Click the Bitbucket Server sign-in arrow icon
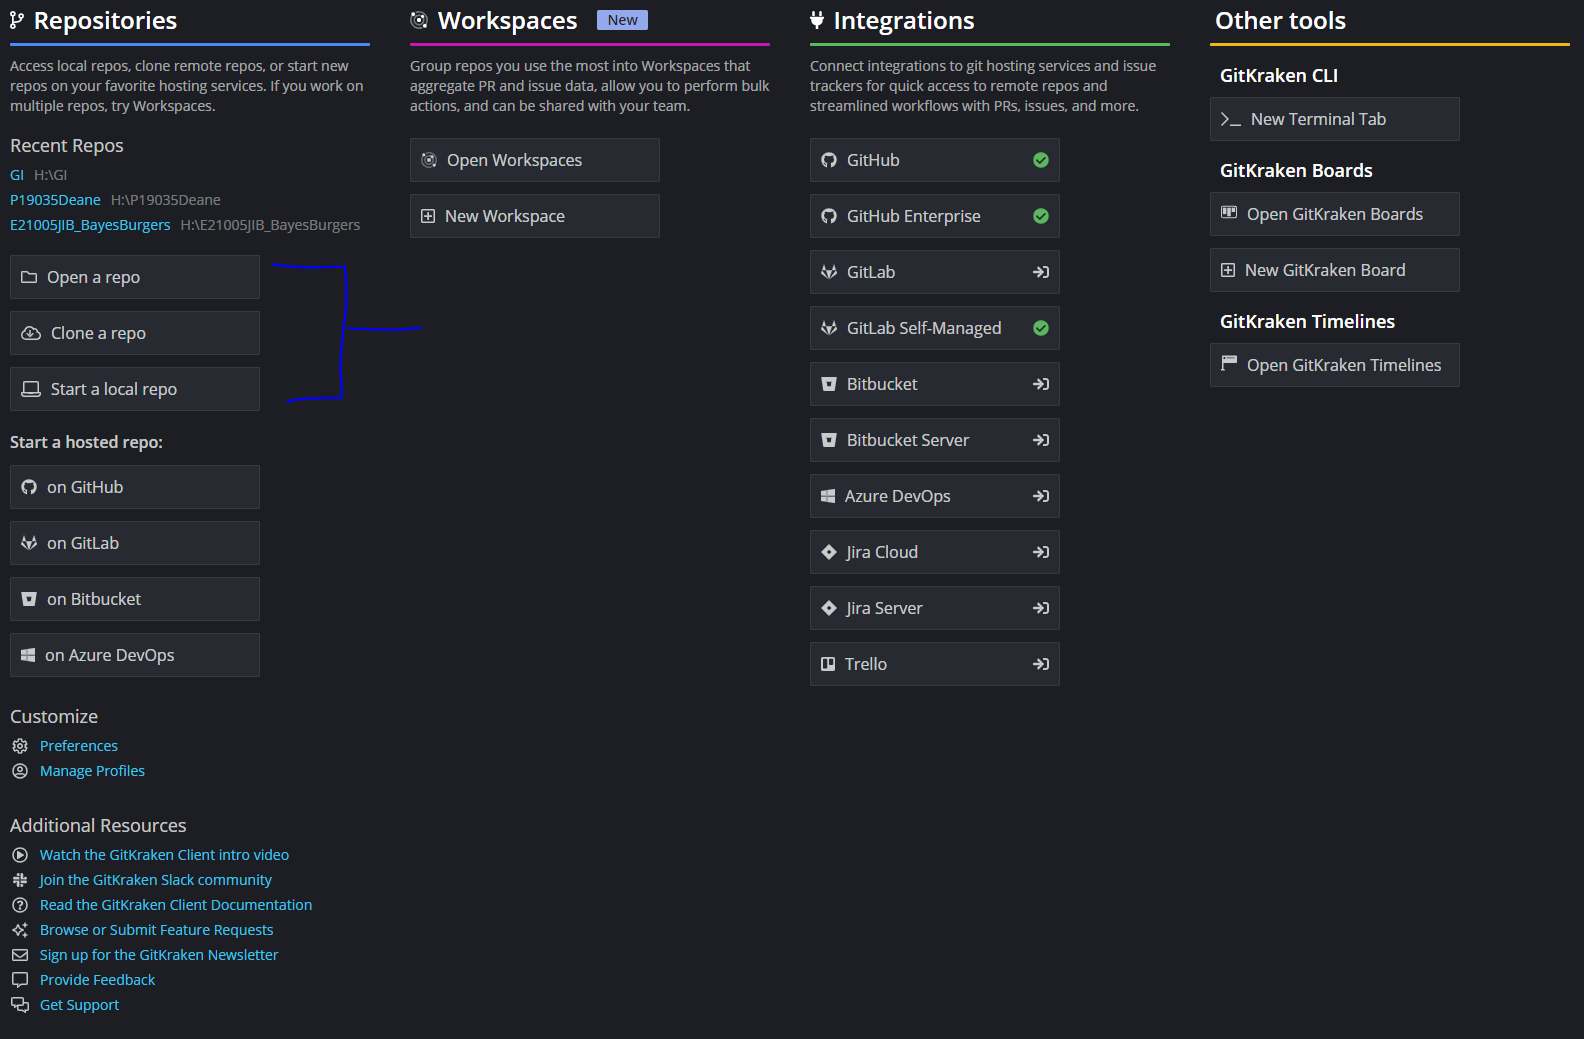1584x1039 pixels. [x=1041, y=440]
